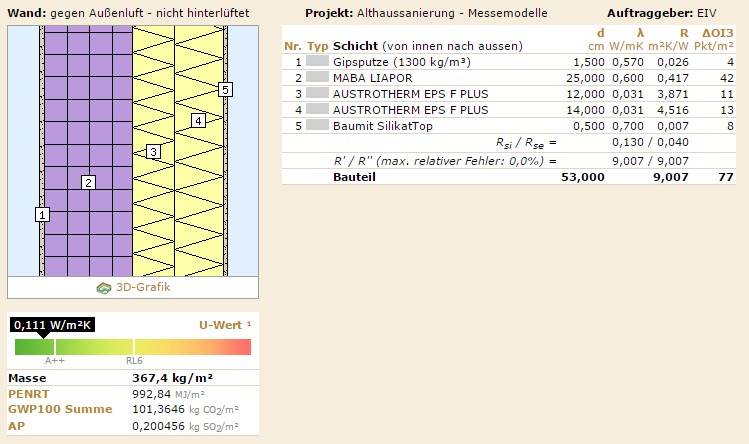This screenshot has height=444, width=749.
Task: Select the MABA LIAPOR layer name
Action: coord(373,78)
